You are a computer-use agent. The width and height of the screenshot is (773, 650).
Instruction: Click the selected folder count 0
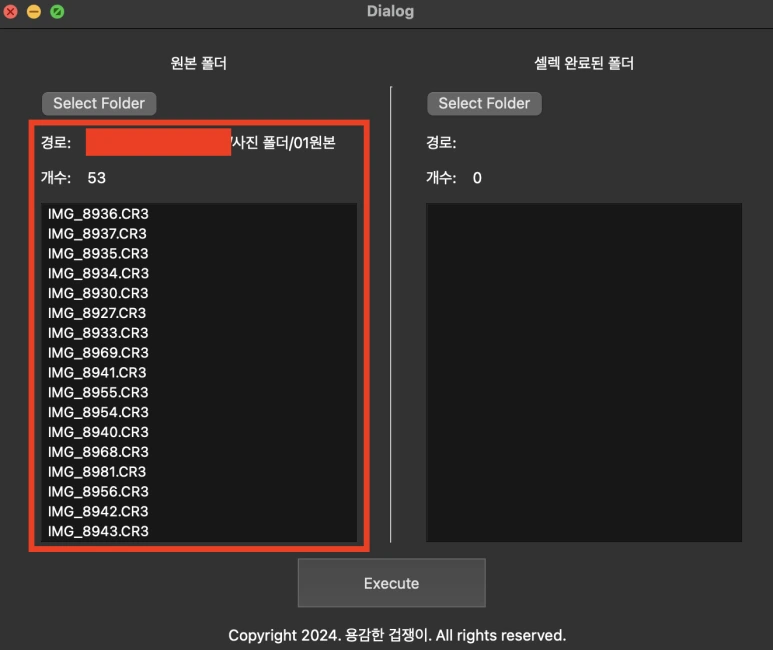477,178
